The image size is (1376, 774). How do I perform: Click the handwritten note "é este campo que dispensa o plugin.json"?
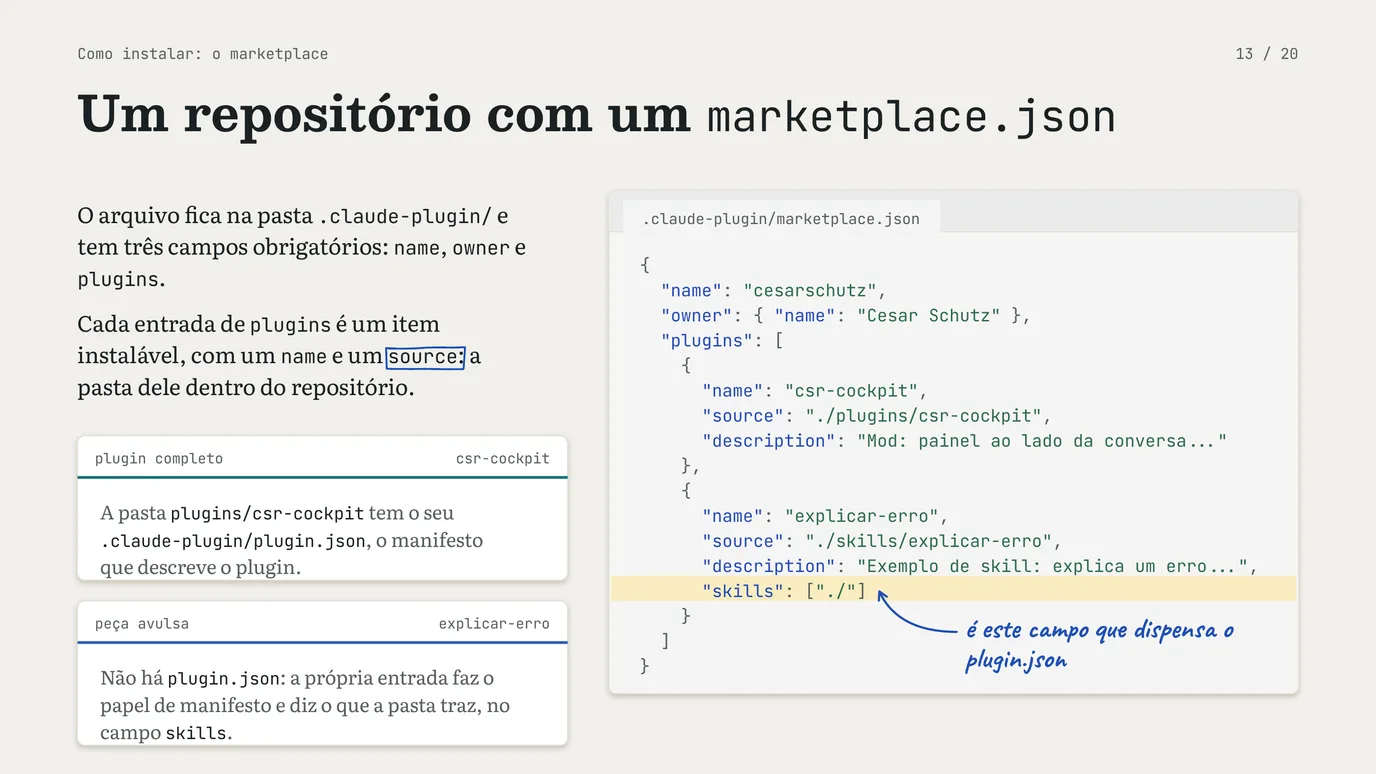1100,645
